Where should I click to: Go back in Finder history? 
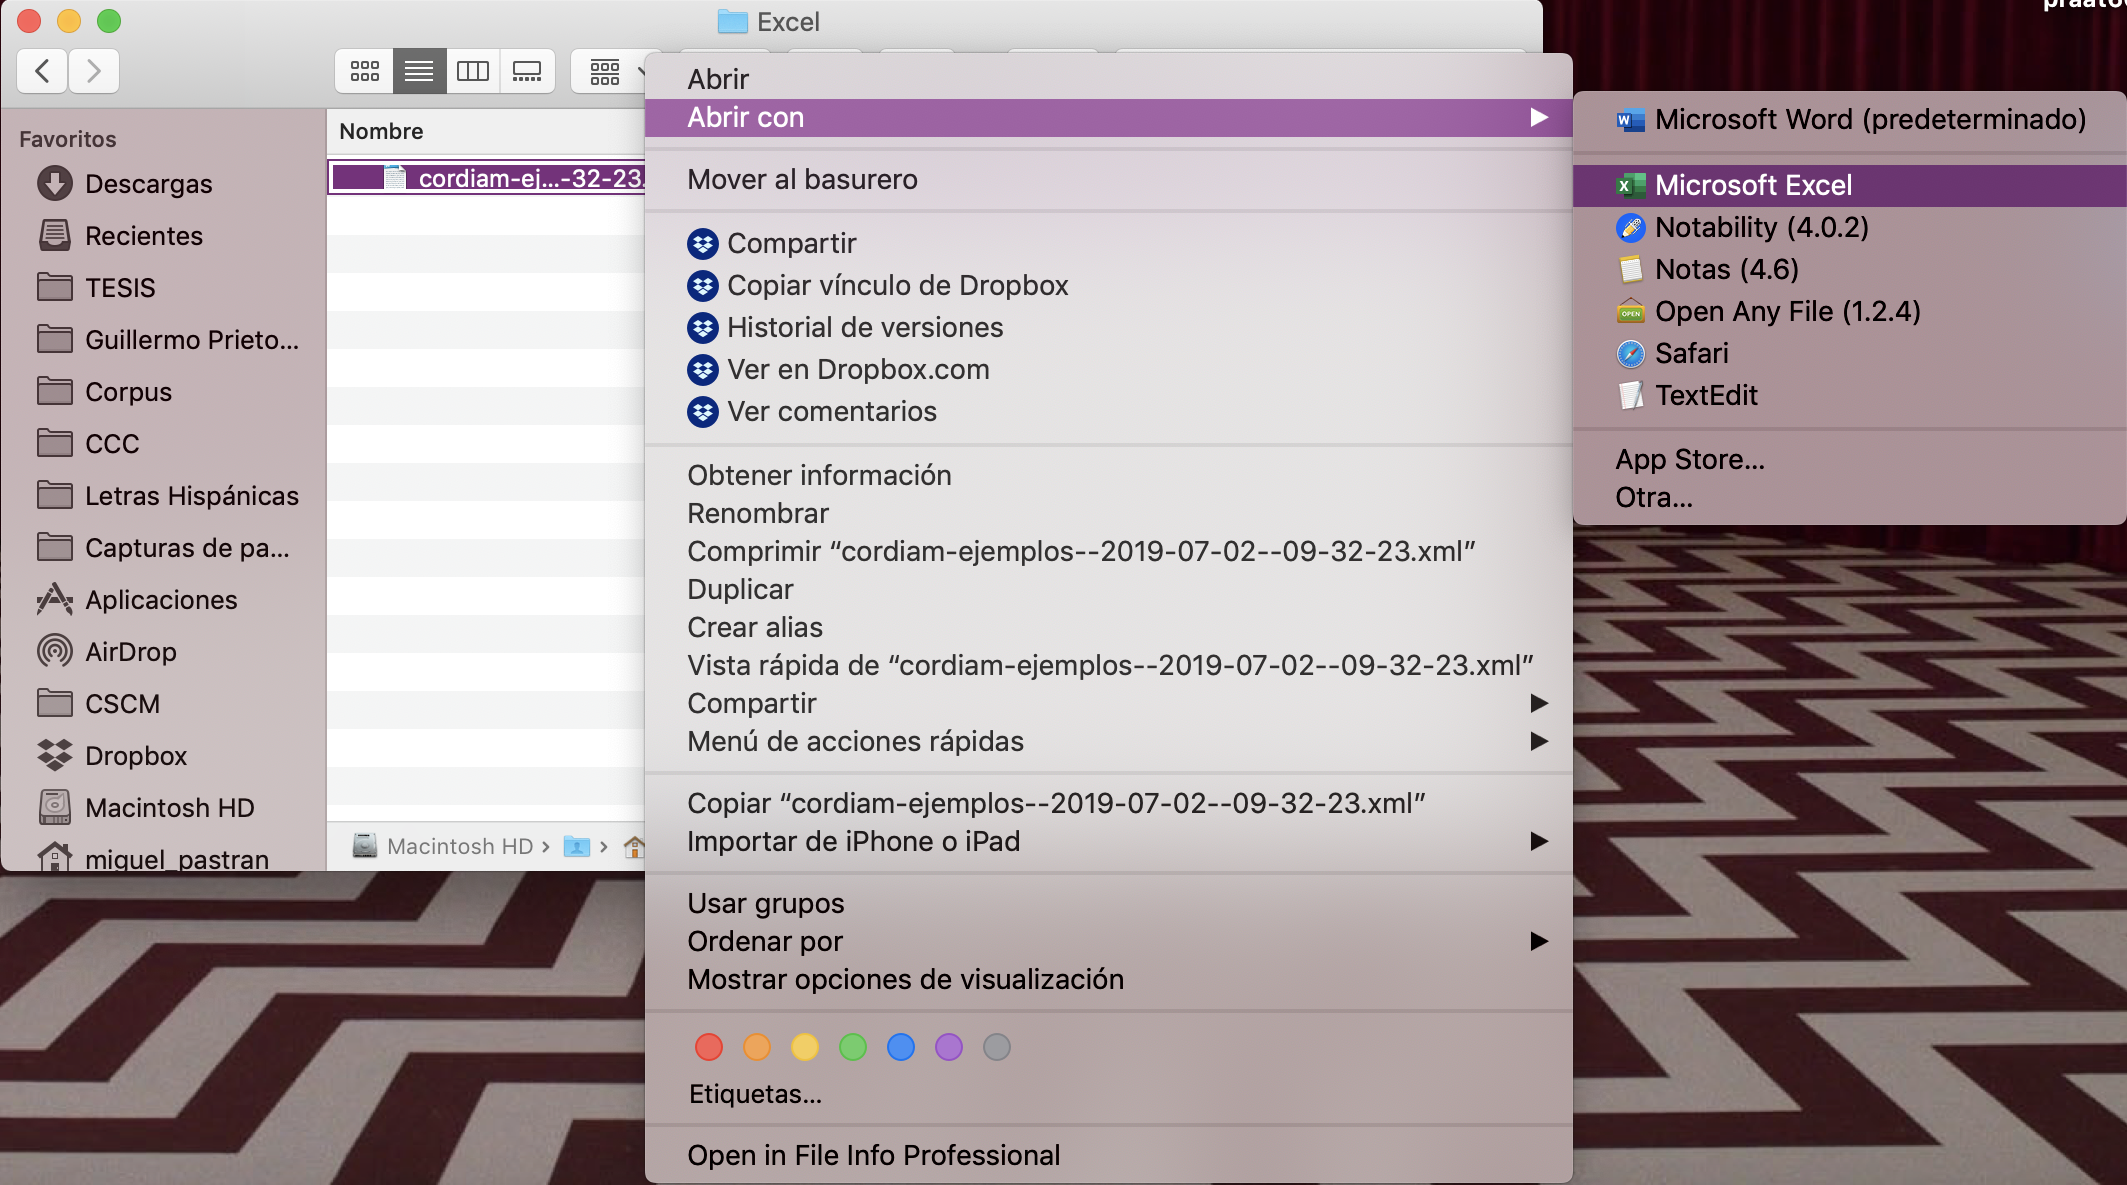click(43, 71)
